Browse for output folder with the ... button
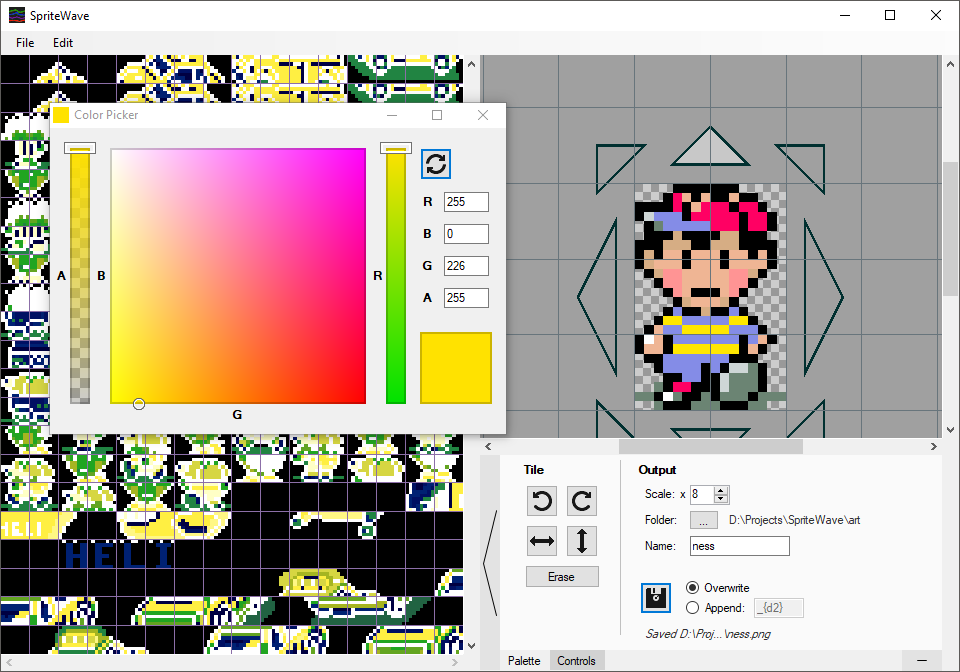Viewport: 960px width, 672px height. click(703, 520)
